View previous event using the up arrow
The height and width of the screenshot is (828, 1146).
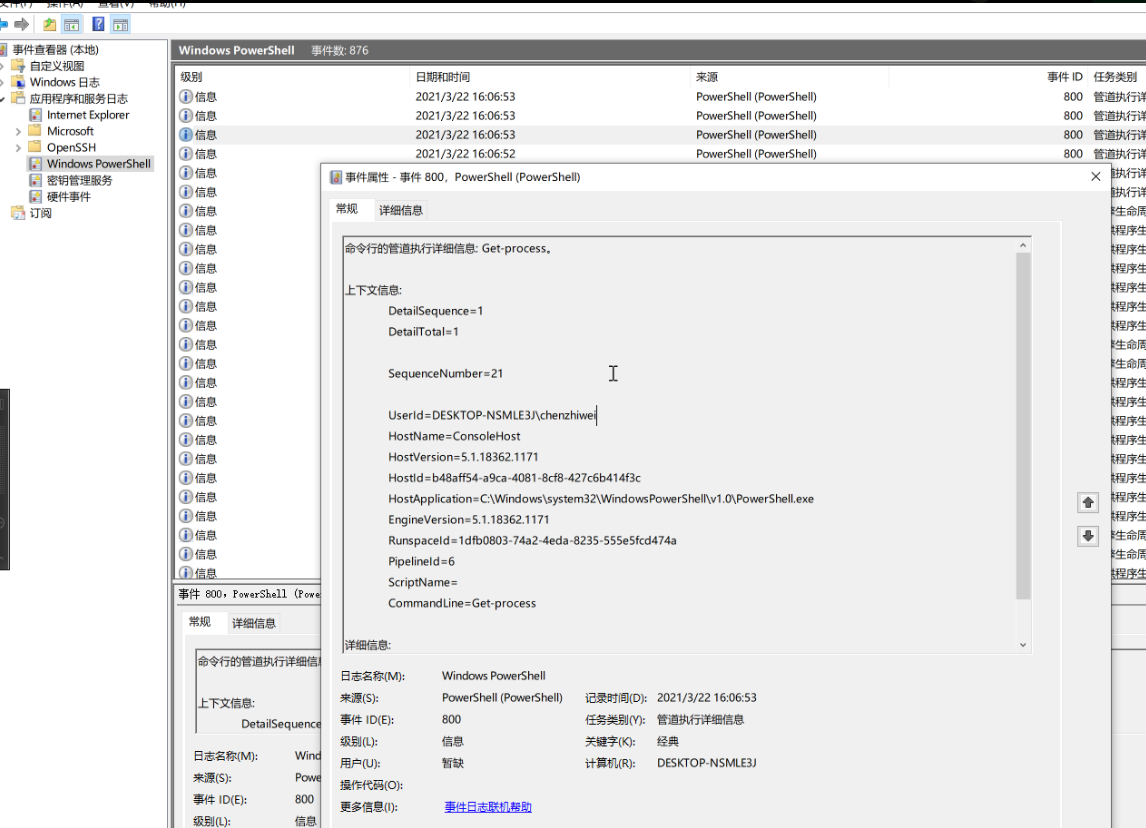[x=1087, y=503]
